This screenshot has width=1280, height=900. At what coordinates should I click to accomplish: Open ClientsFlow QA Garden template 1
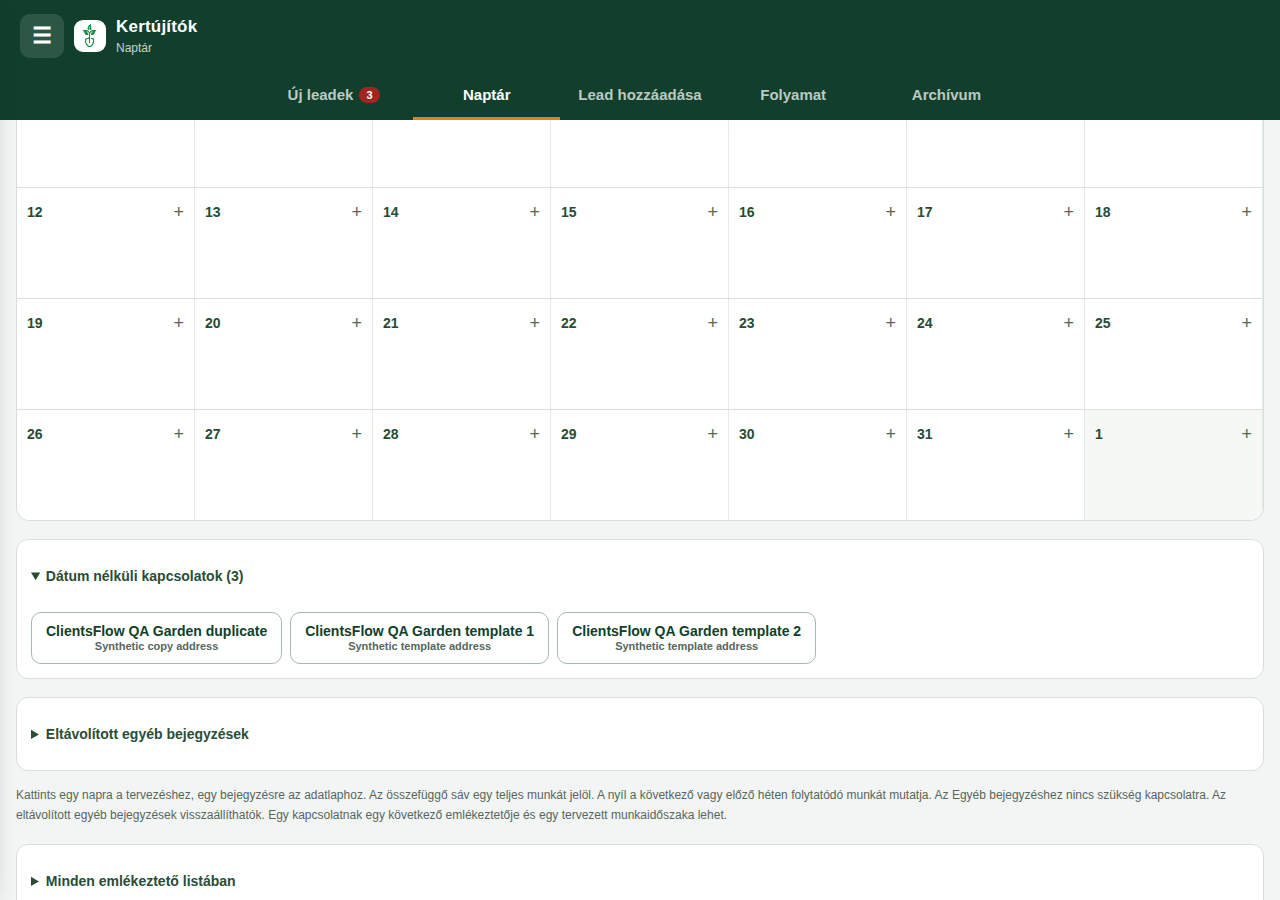[420, 638]
